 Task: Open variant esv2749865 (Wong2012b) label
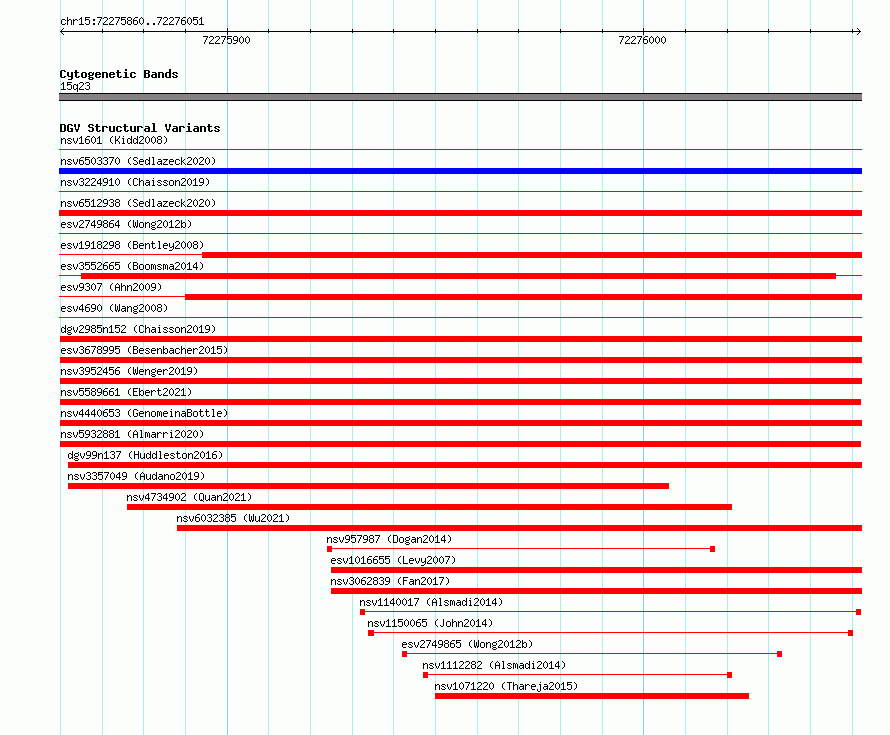point(467,644)
